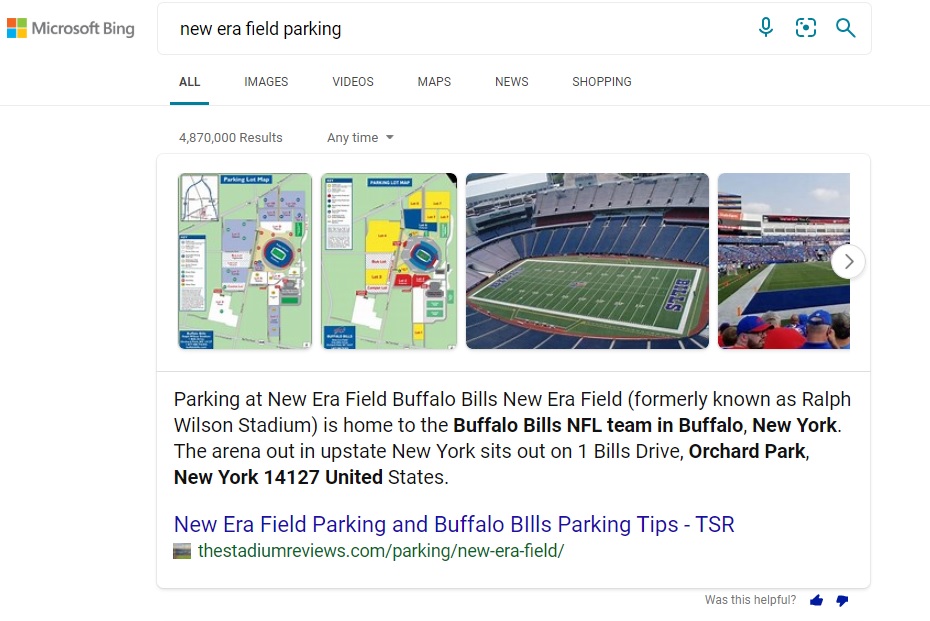Click the thestadiumreviews.com URL link
Image resolution: width=930 pixels, height=621 pixels.
[x=381, y=551]
